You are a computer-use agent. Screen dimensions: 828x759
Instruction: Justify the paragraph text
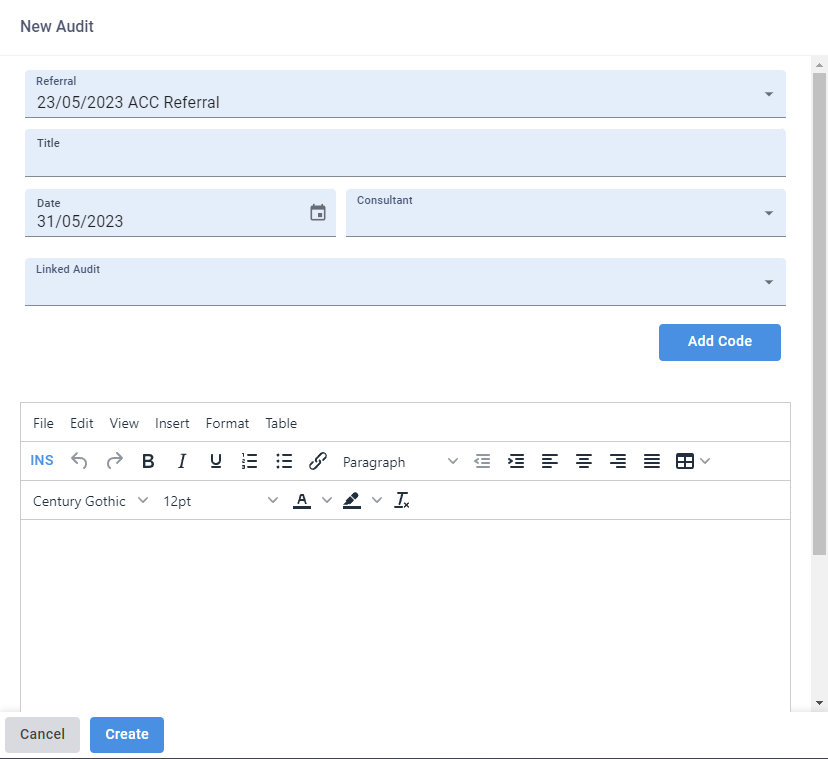[x=652, y=461]
